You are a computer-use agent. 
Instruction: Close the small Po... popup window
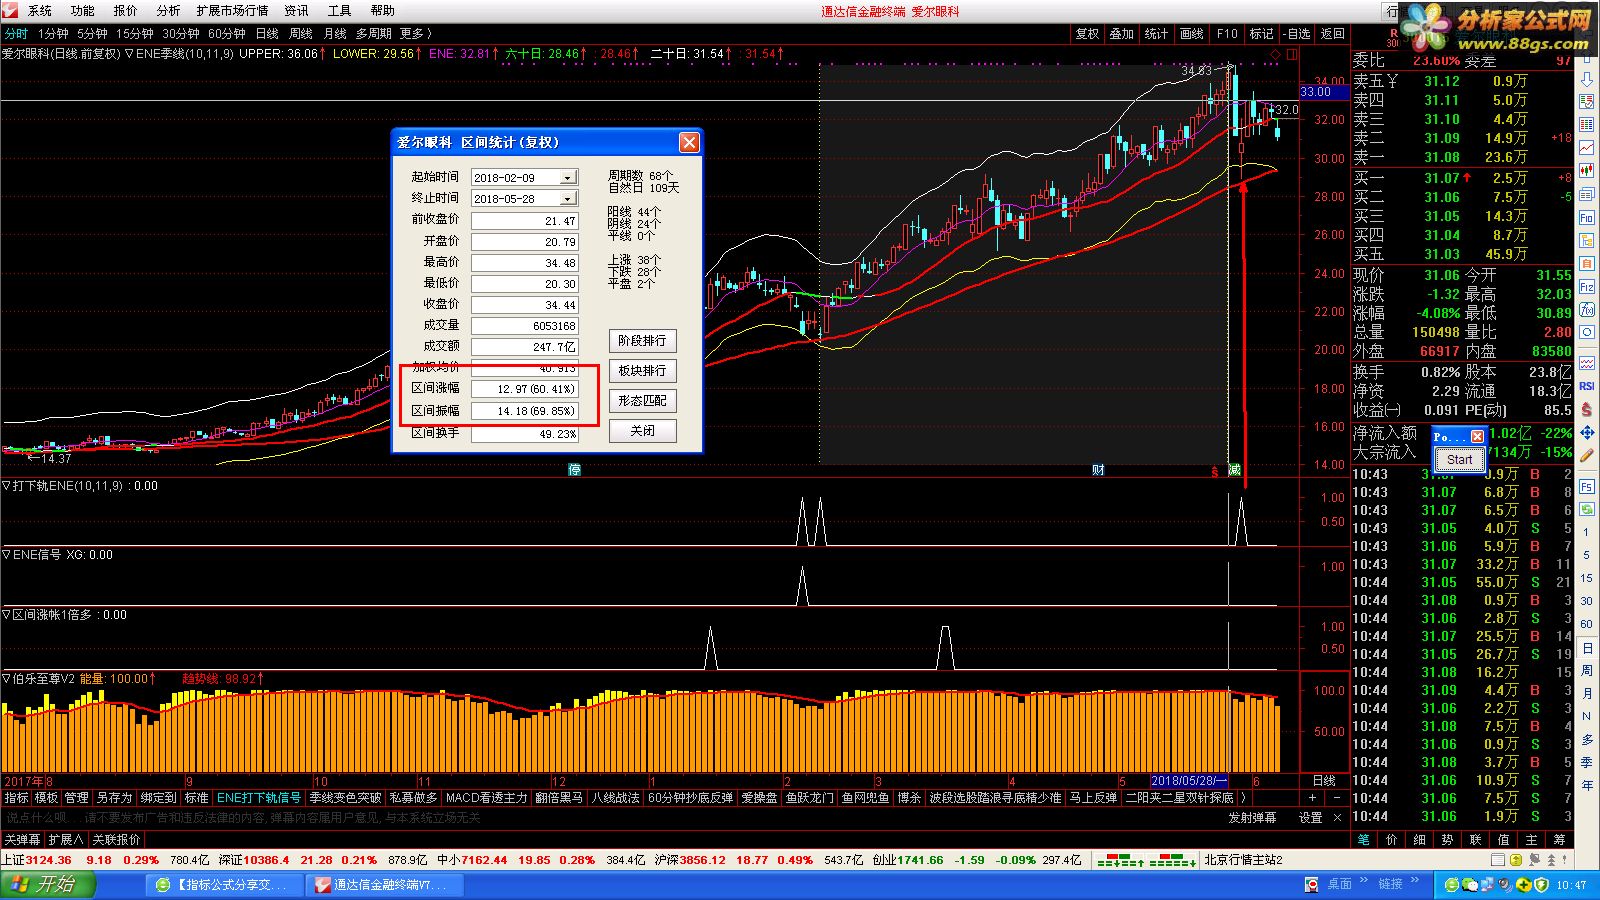[1477, 437]
